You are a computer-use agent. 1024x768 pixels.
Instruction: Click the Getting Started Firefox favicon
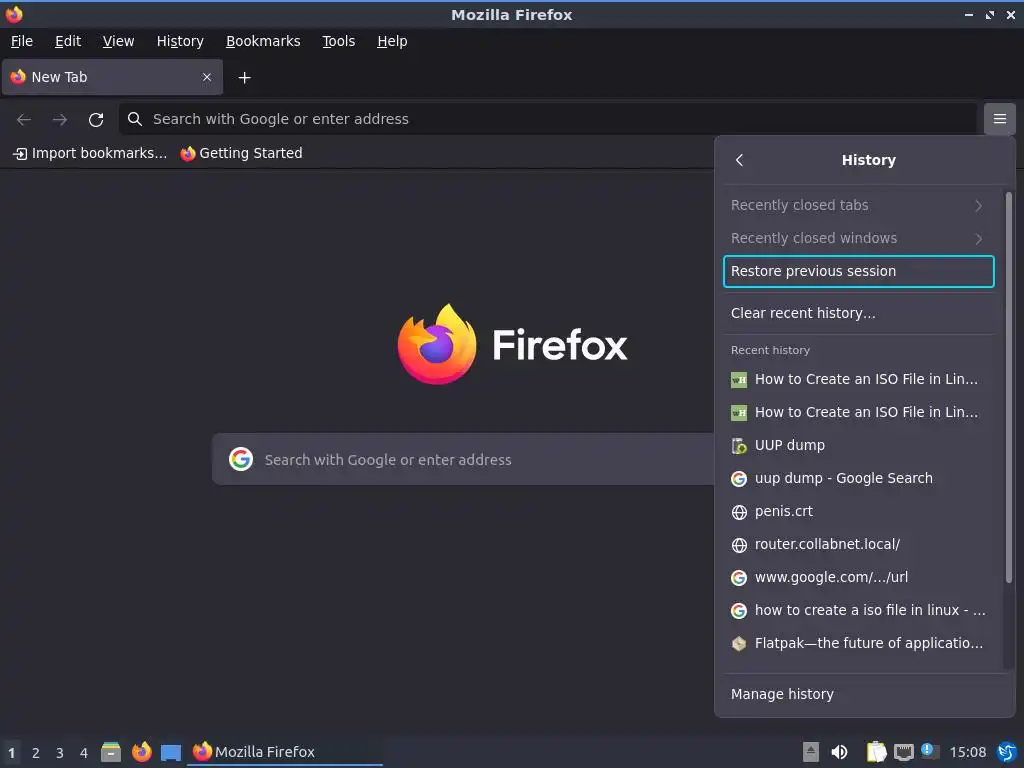(x=188, y=153)
